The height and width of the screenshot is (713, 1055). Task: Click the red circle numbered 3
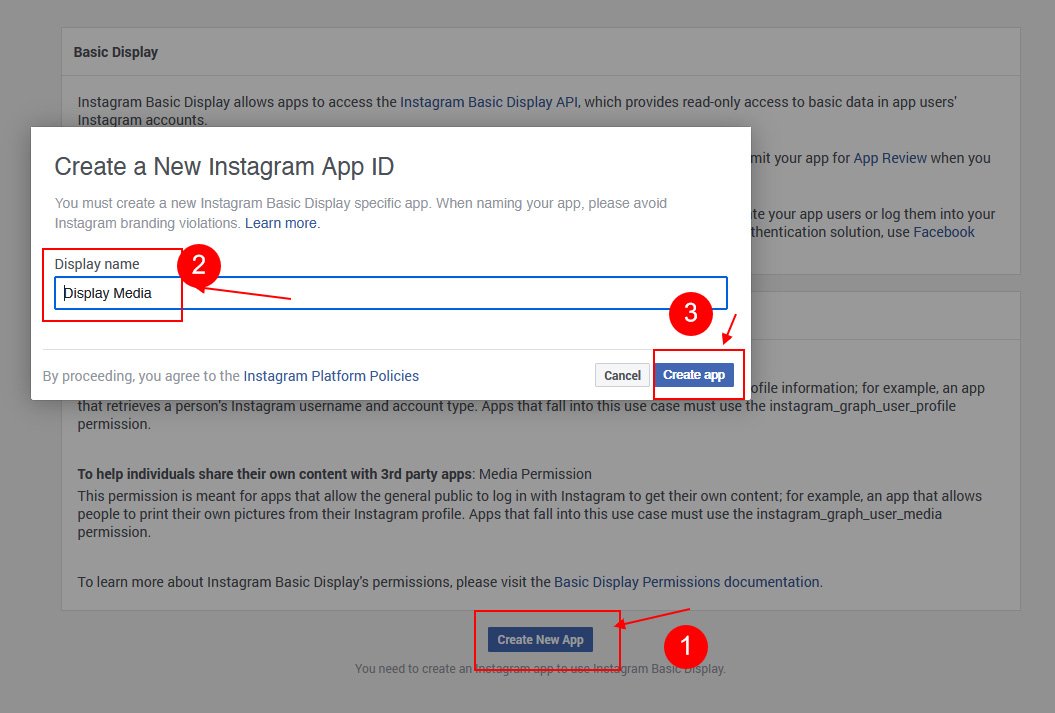point(690,314)
